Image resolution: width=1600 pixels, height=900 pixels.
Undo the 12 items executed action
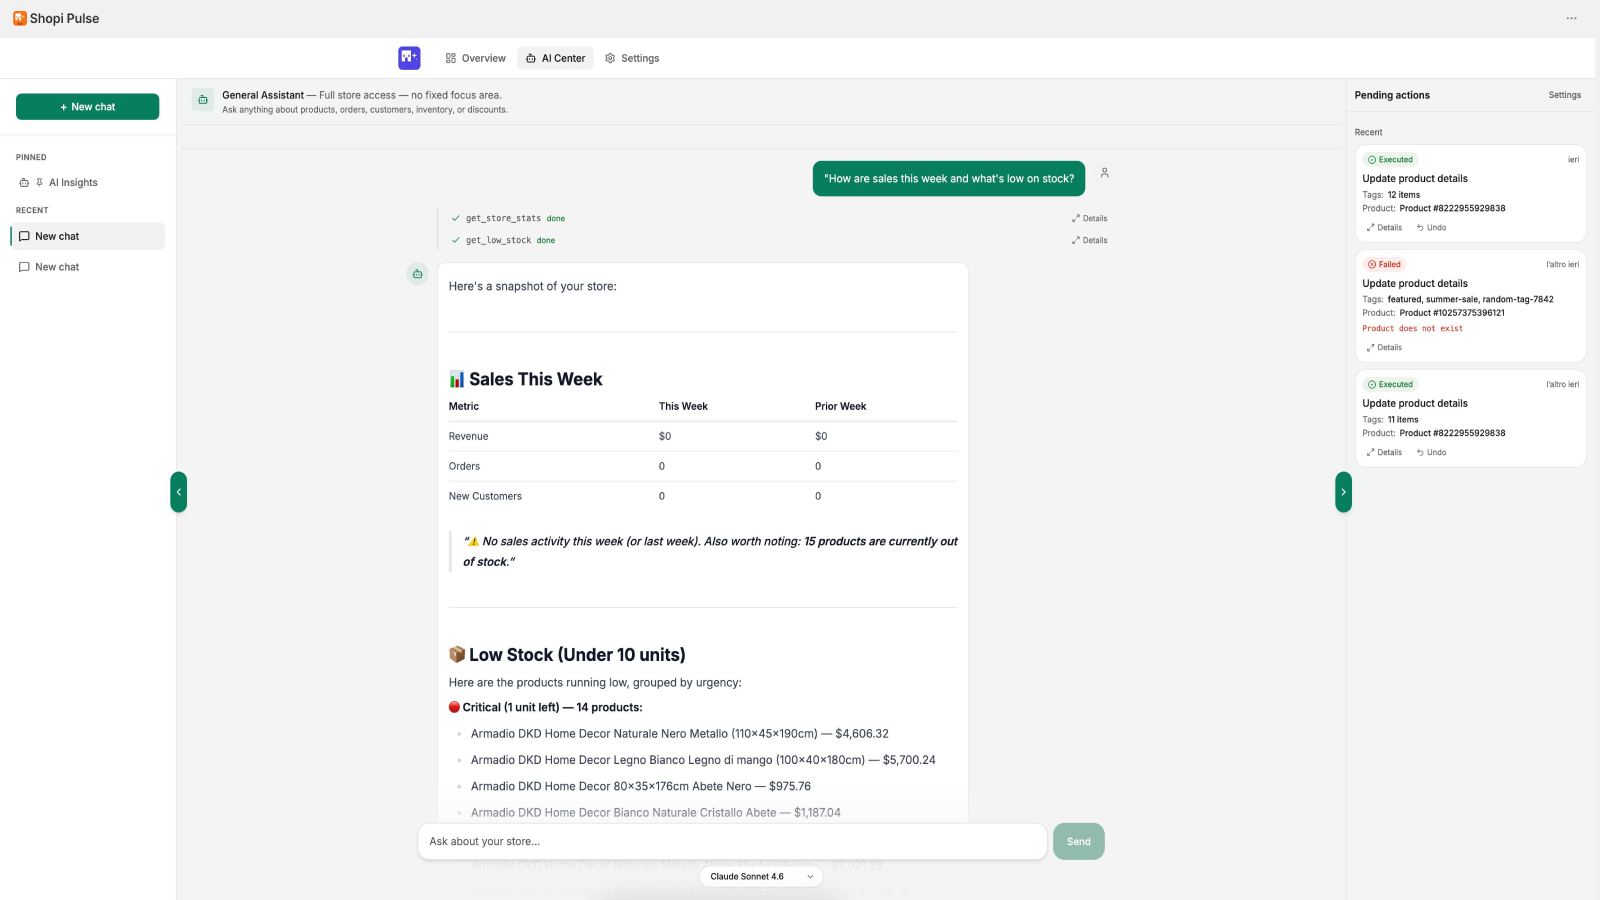(1431, 228)
